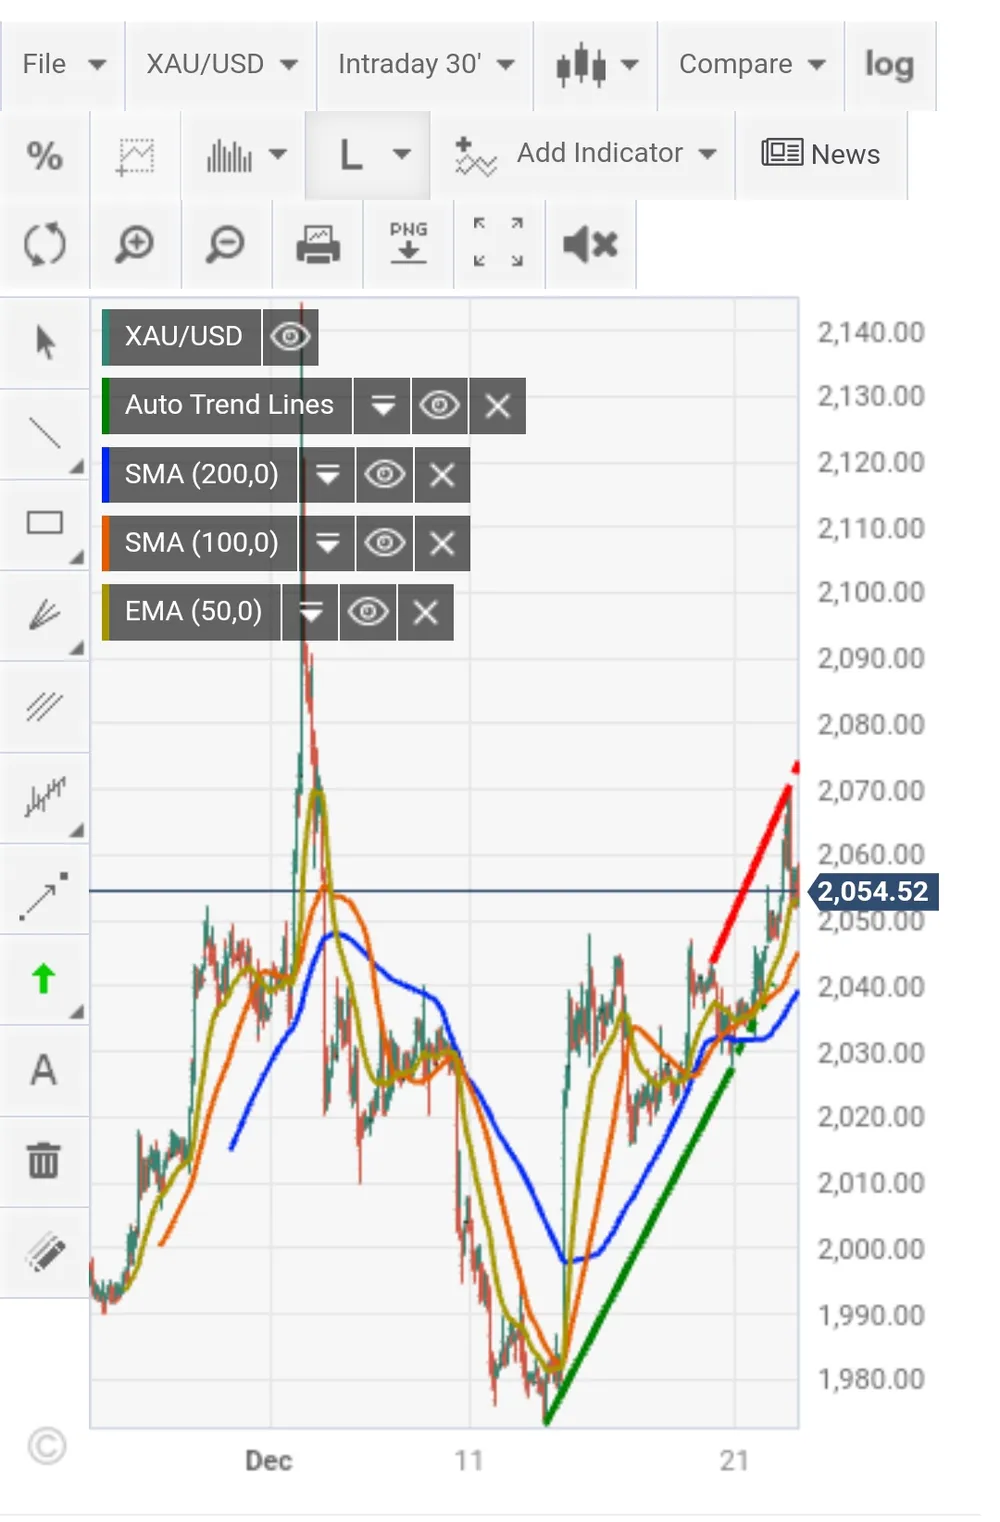Open the Intraday 30' timeframe dropdown
The width and height of the screenshot is (1000, 1522).
click(x=425, y=65)
